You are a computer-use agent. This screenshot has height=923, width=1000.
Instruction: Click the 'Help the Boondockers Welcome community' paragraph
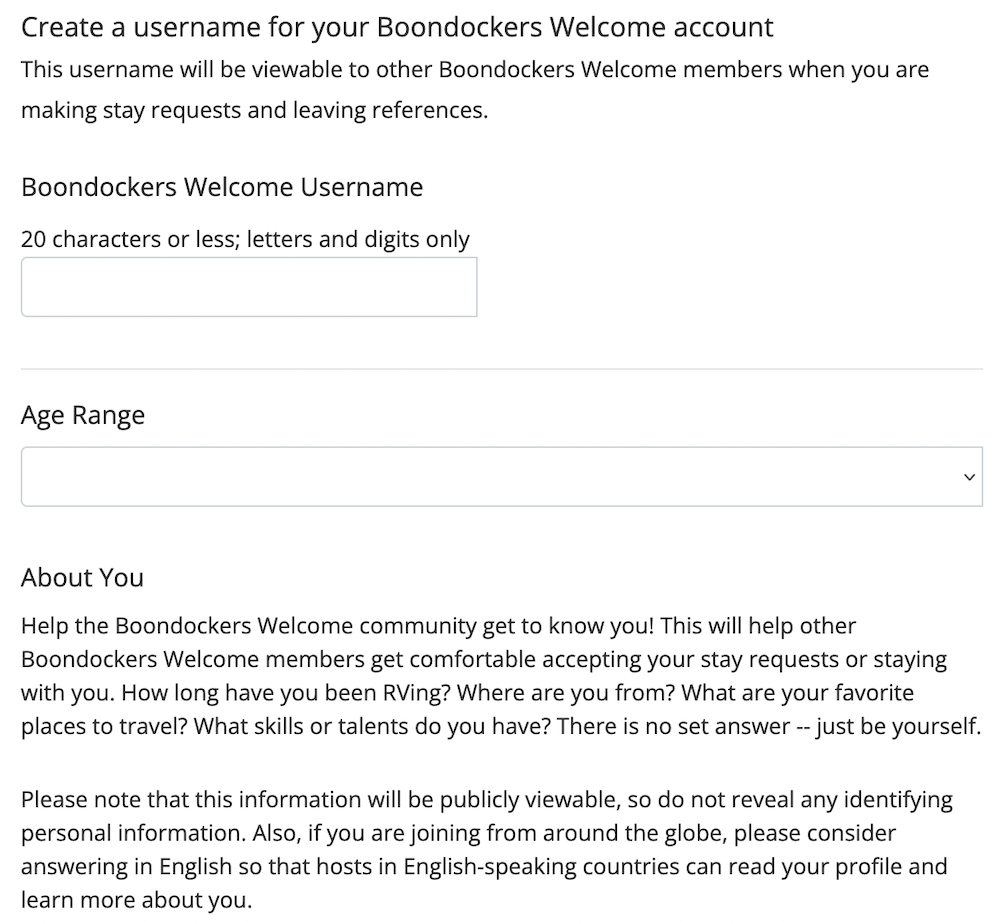[x=501, y=676]
